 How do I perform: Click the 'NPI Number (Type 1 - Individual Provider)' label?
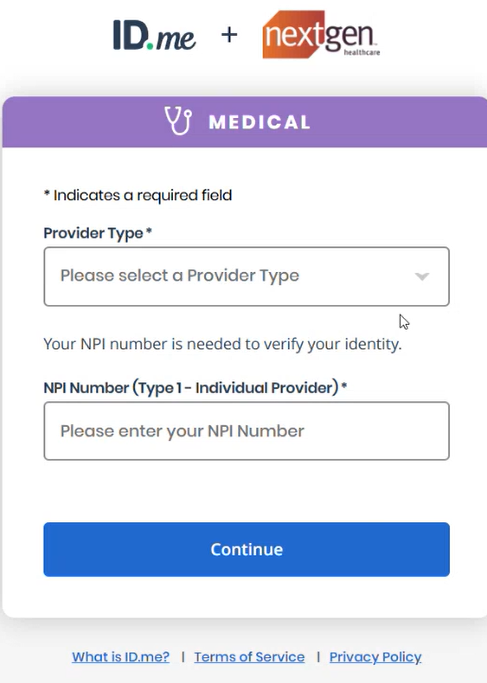pos(191,388)
